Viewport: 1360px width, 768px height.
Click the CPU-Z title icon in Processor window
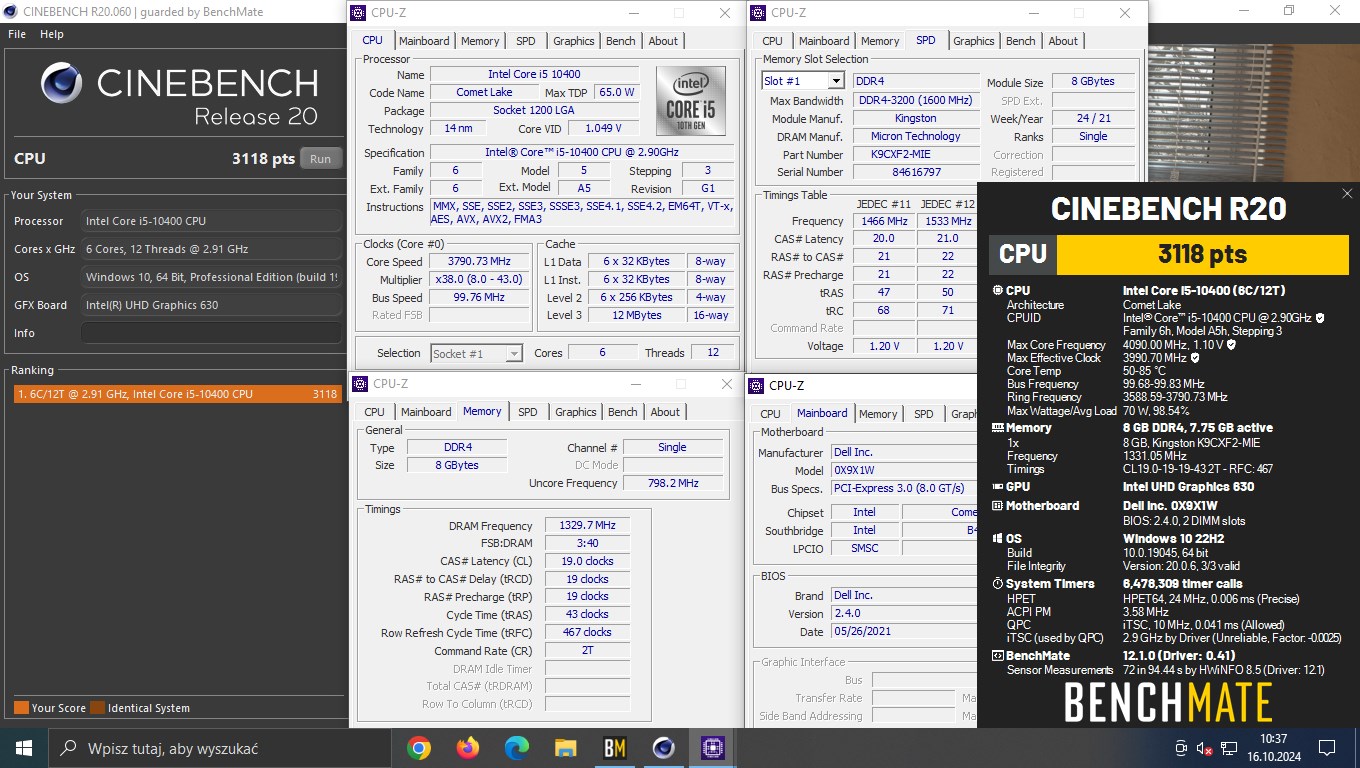[358, 13]
